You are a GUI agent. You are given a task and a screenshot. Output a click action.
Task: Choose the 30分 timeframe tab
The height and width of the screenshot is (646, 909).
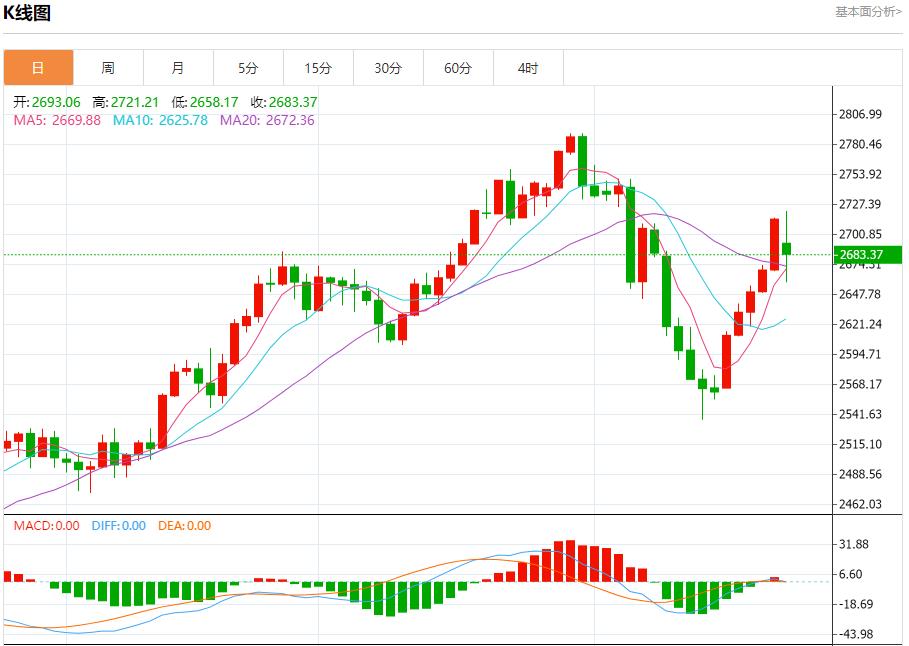click(x=388, y=68)
